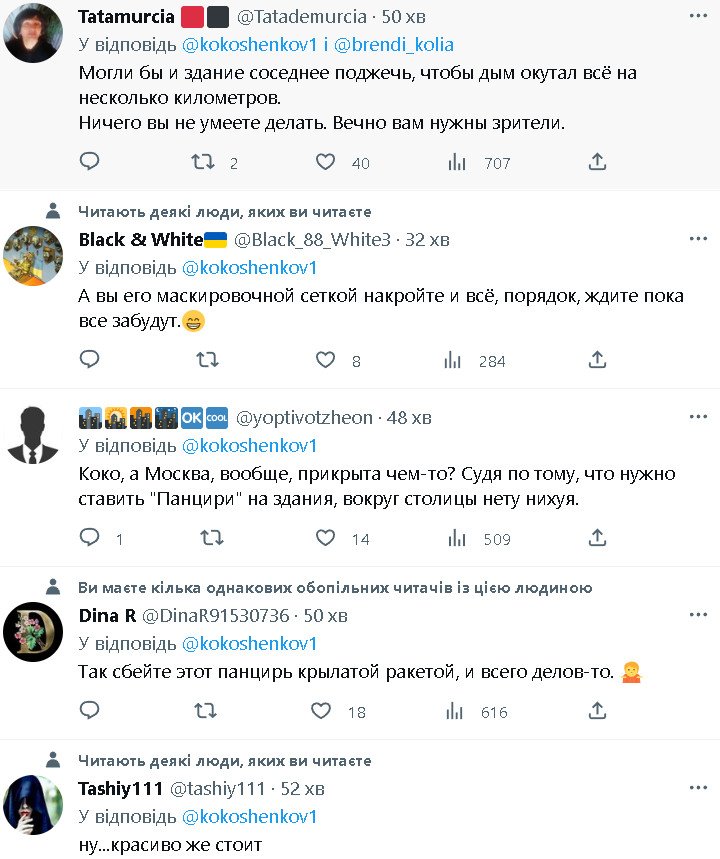The height and width of the screenshot is (859, 720).
Task: Reply to the yoptivotzheon tweet
Action: pos(89,538)
